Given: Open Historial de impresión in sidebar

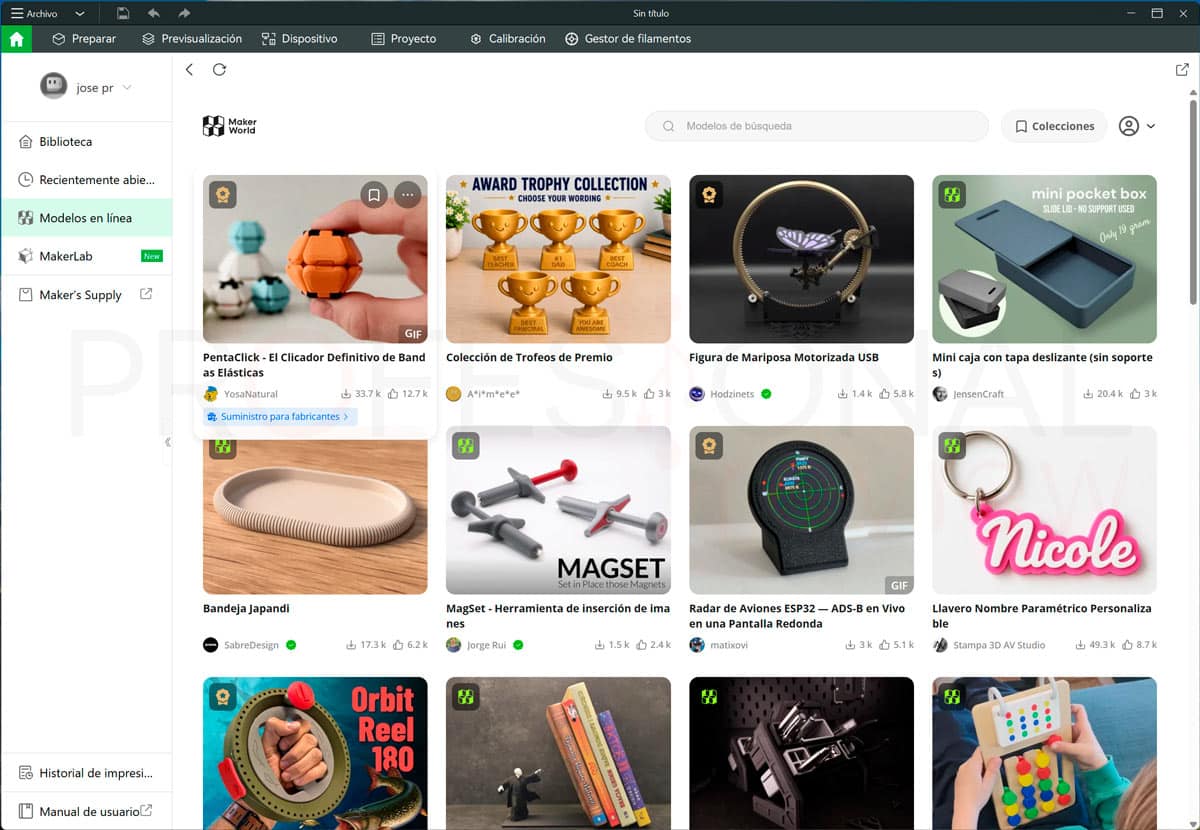Looking at the screenshot, I should 86,773.
